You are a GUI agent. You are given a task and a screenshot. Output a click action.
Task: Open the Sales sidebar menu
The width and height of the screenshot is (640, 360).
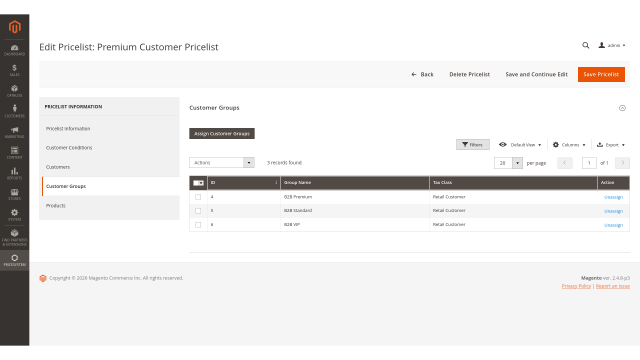15,71
